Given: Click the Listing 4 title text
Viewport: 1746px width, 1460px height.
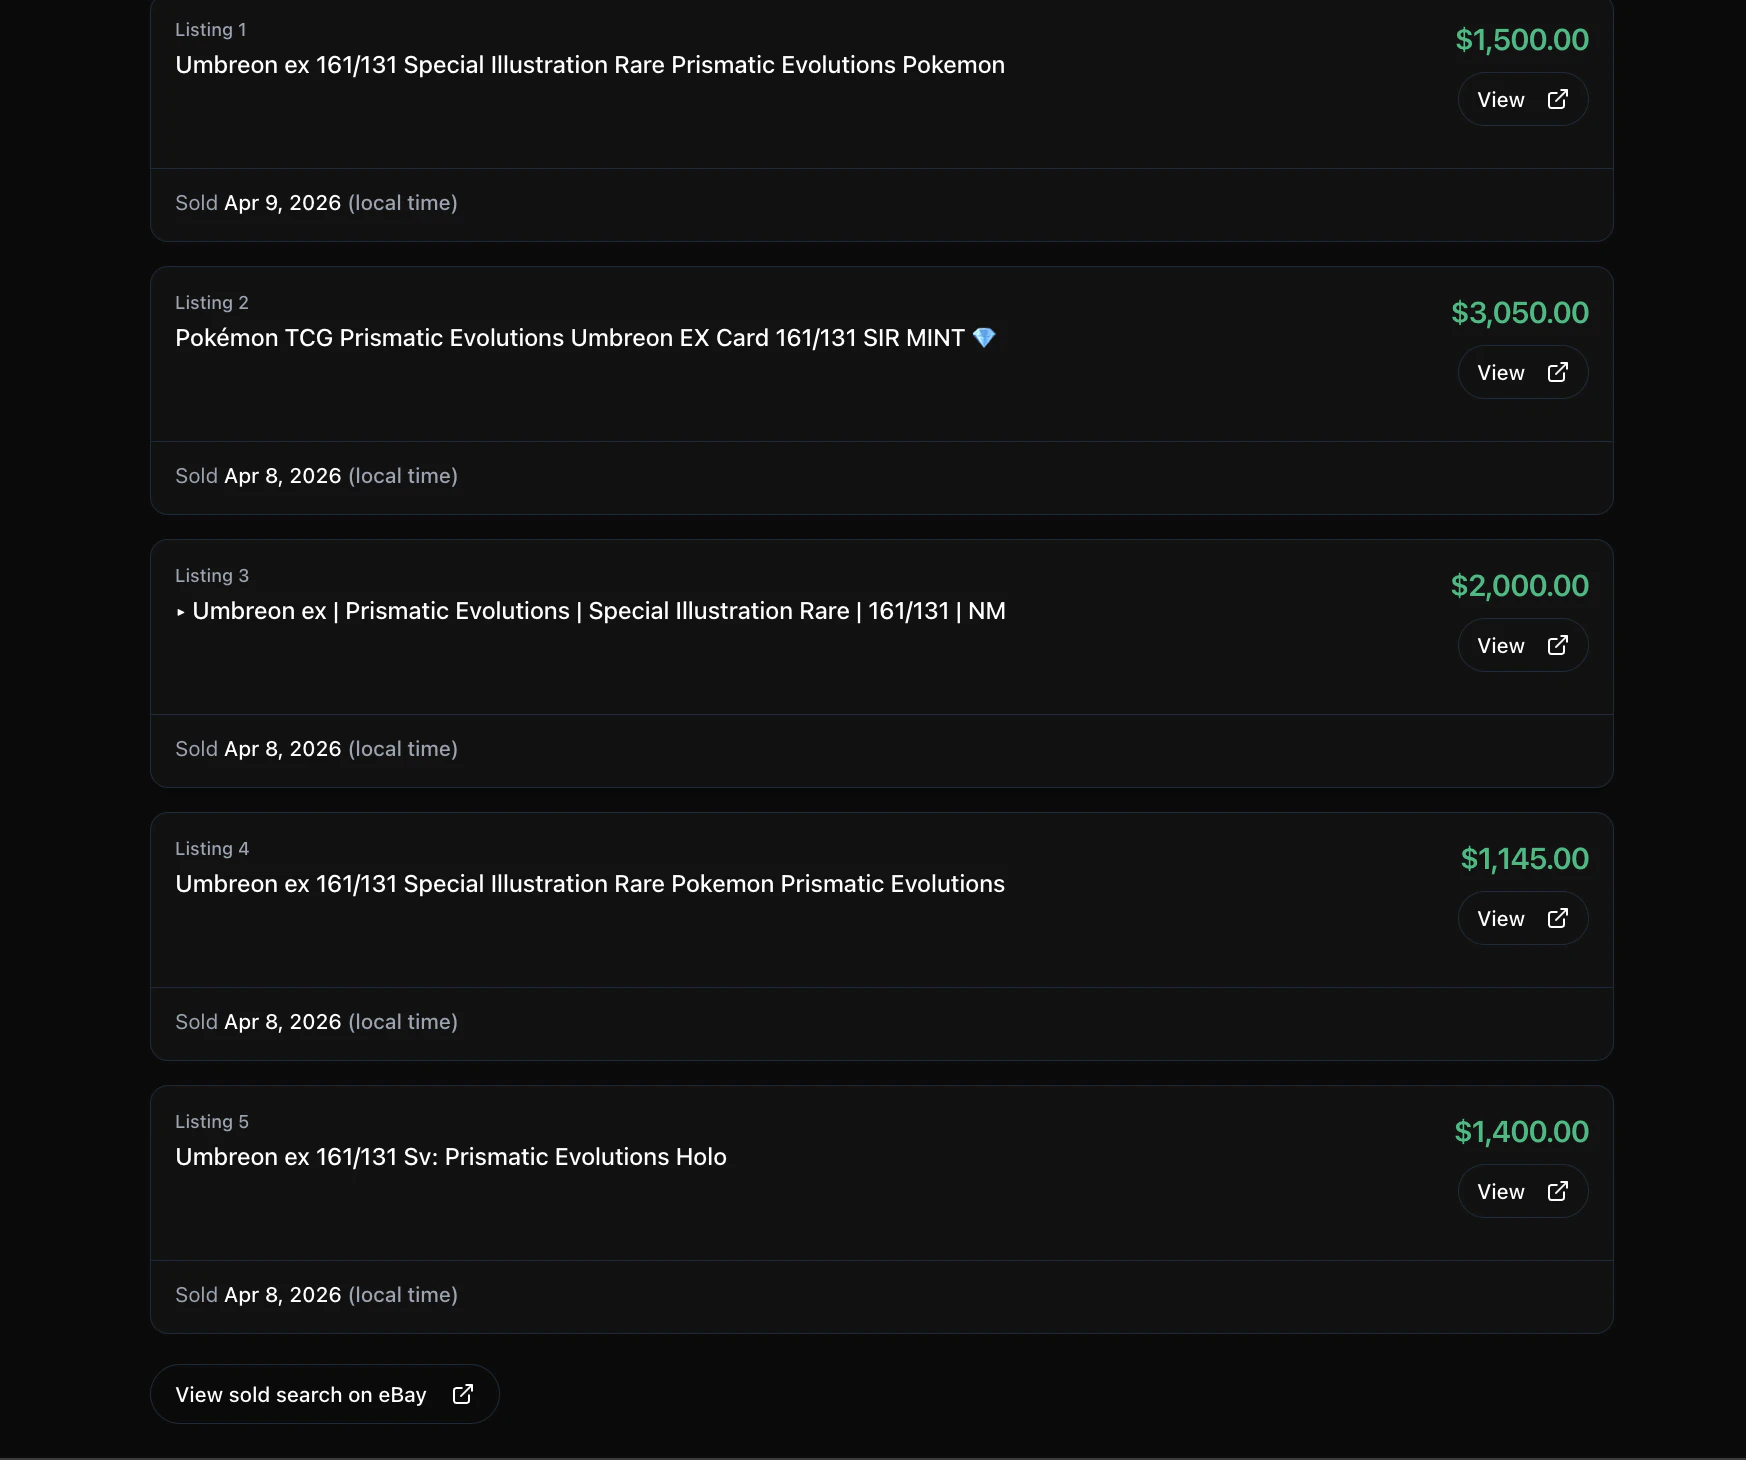Looking at the screenshot, I should 589,884.
